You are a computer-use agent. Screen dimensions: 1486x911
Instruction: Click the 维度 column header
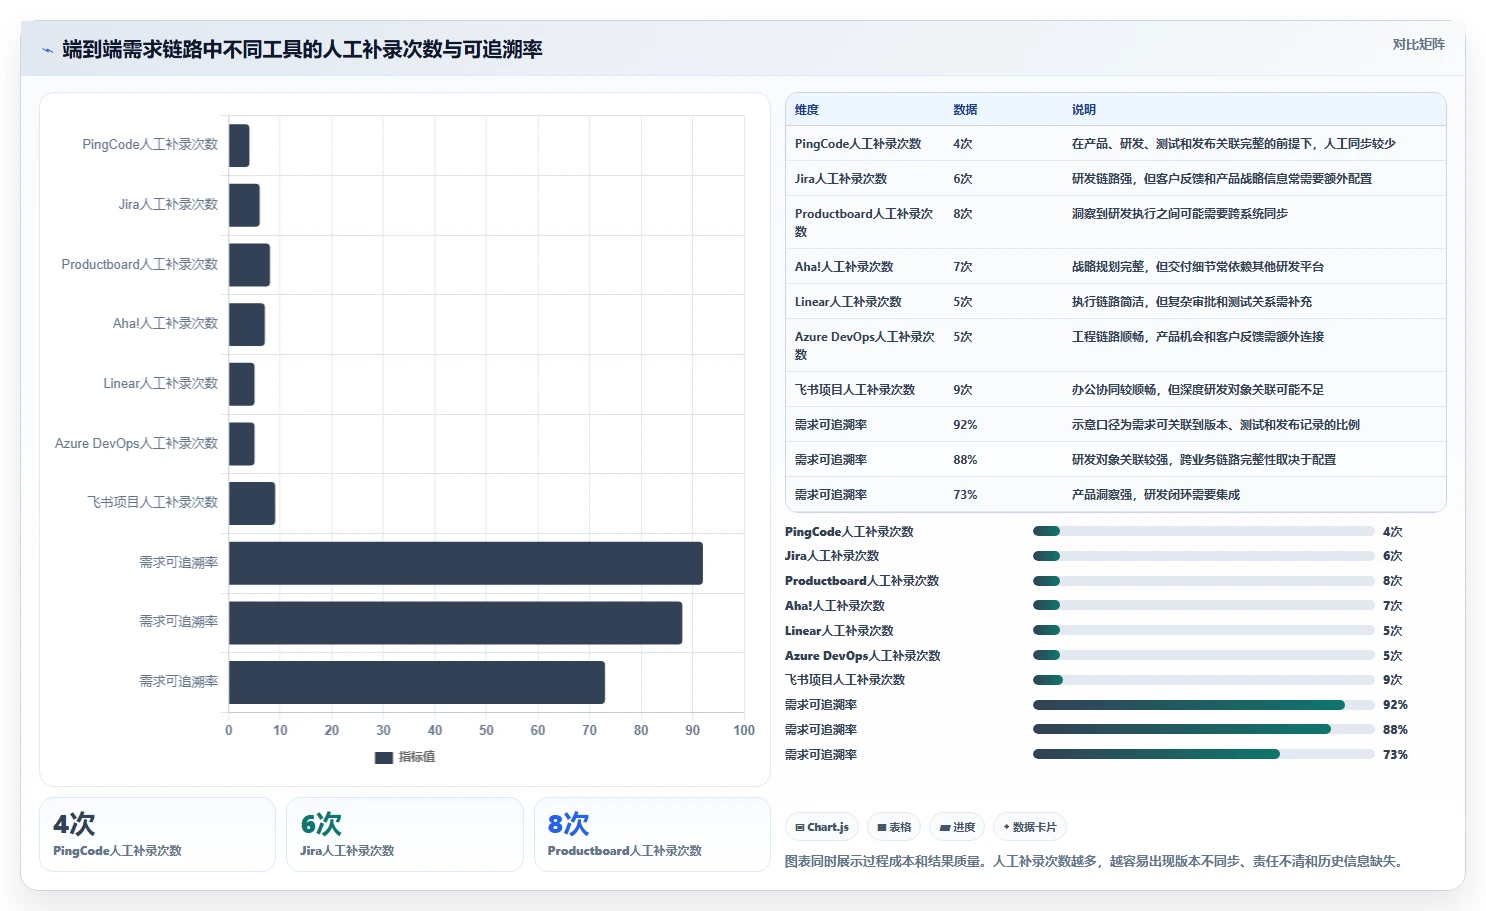(x=807, y=110)
